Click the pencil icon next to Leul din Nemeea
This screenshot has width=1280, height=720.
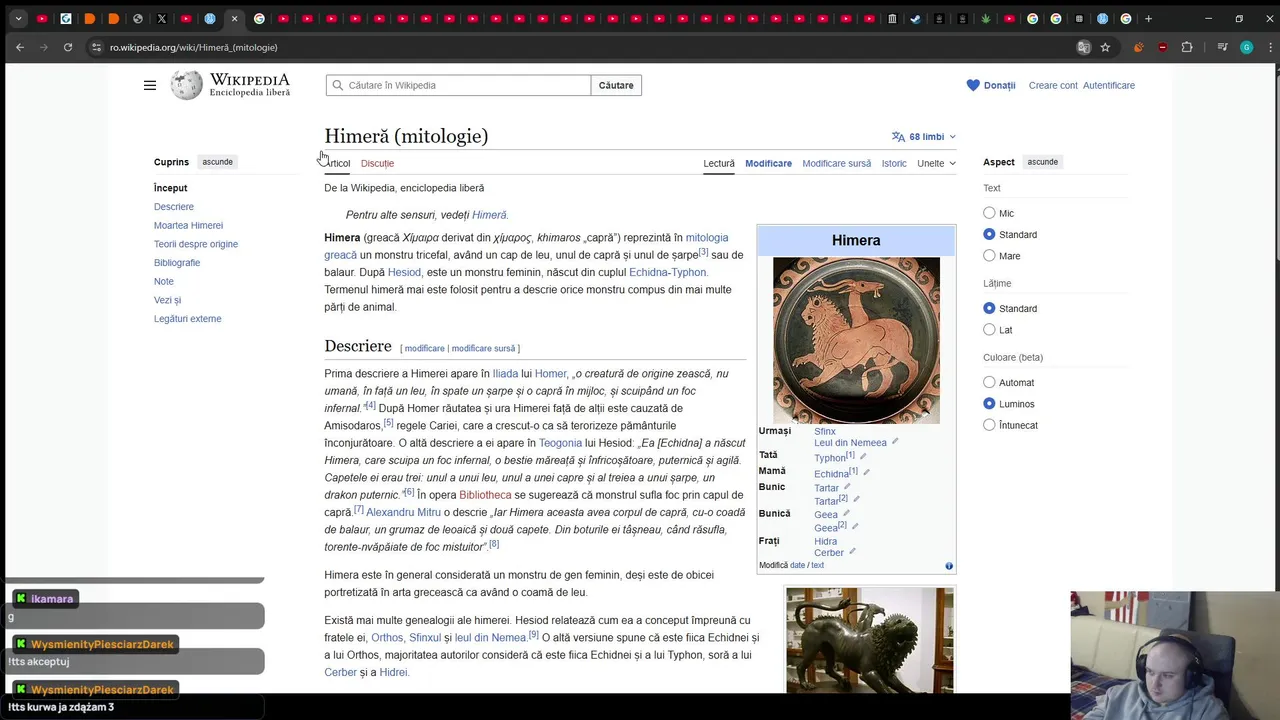[895, 441]
